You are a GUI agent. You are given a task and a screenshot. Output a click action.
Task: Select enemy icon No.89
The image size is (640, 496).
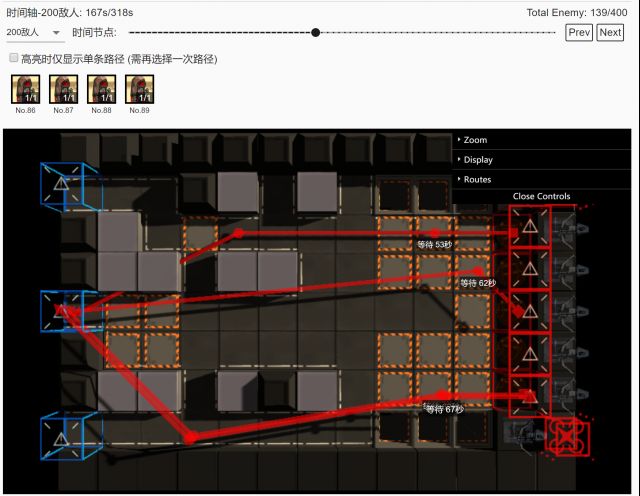click(139, 90)
